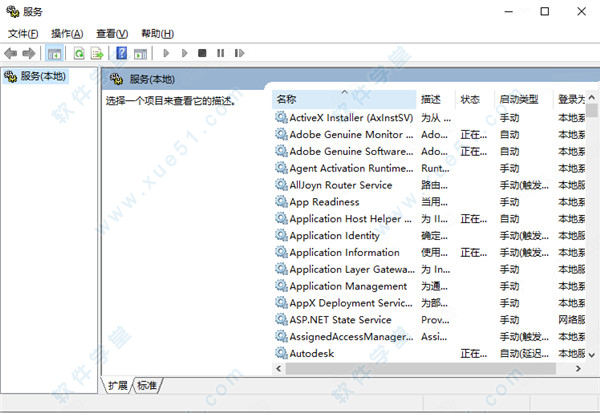Click the first Start service play icon
The width and height of the screenshot is (600, 413).
pyautogui.click(x=166, y=53)
